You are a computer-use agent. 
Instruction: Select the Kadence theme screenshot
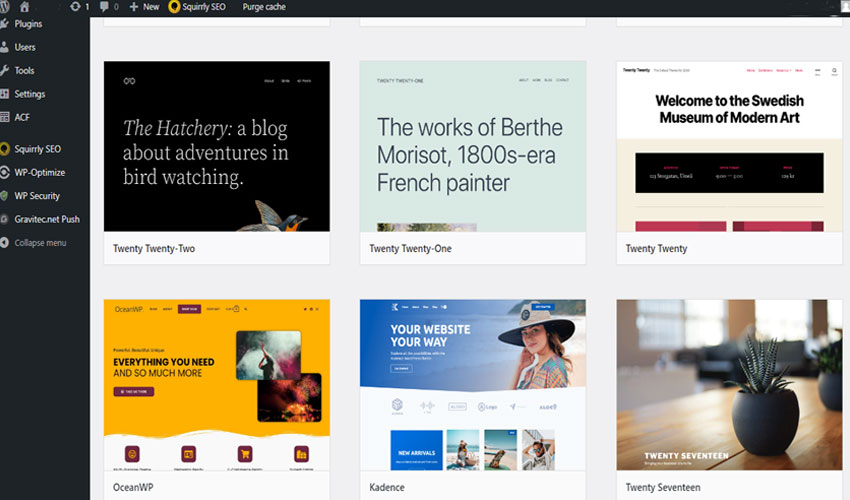coord(473,385)
